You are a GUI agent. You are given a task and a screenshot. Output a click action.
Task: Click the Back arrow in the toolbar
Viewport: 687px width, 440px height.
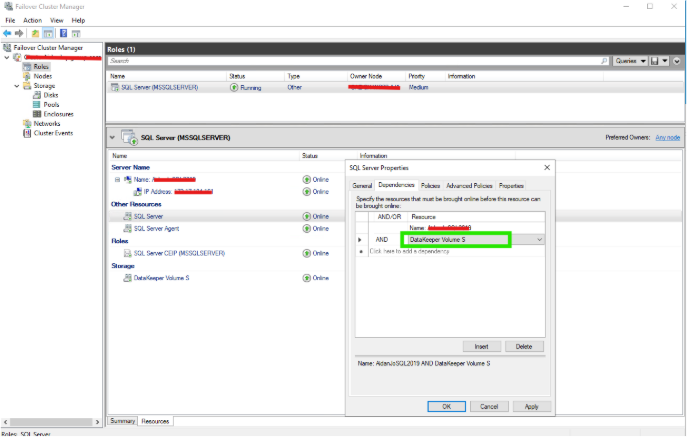7,33
